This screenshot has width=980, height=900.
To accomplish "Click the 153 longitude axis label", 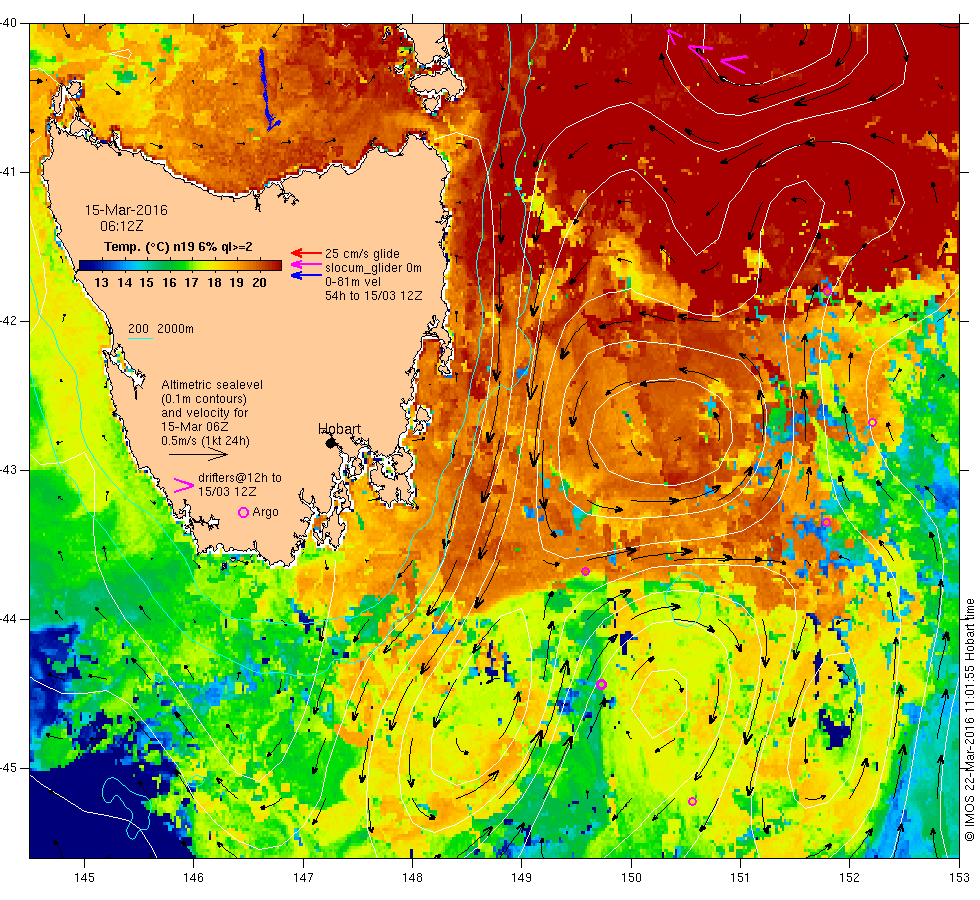I will pyautogui.click(x=959, y=878).
